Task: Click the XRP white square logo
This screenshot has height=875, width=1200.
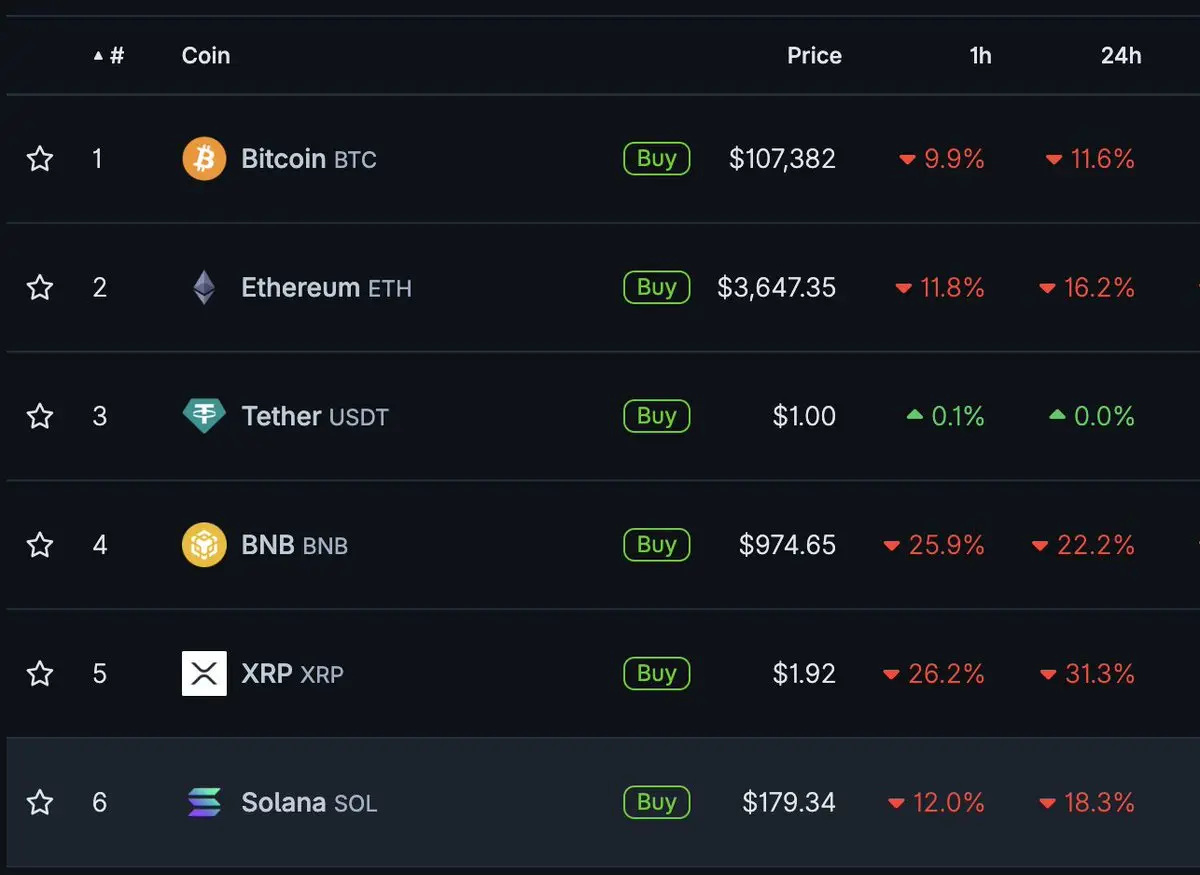Action: (x=204, y=673)
